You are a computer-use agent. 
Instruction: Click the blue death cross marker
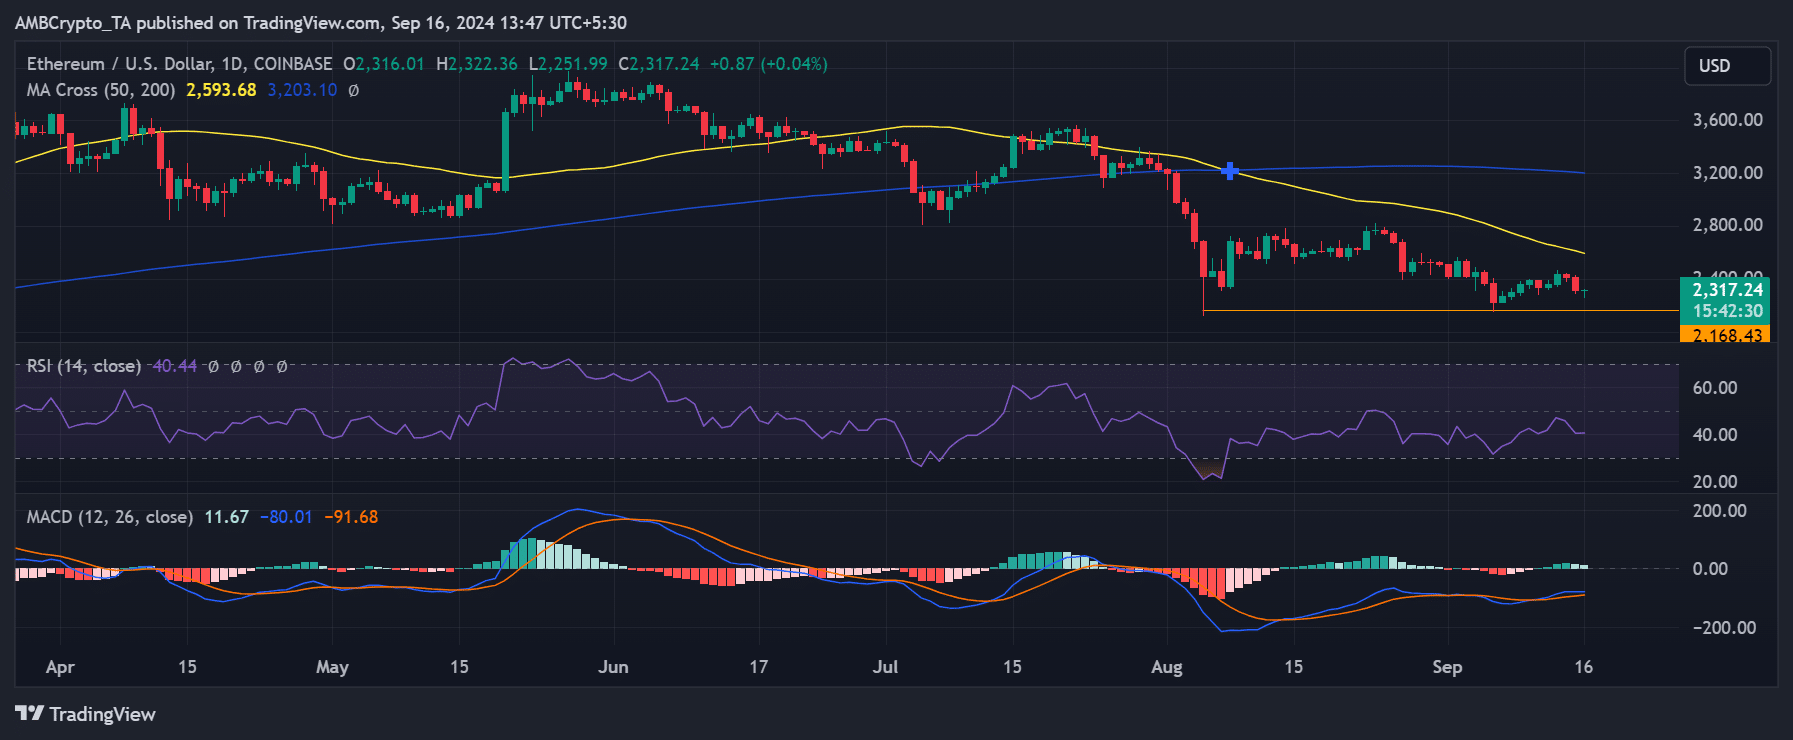pyautogui.click(x=1230, y=171)
